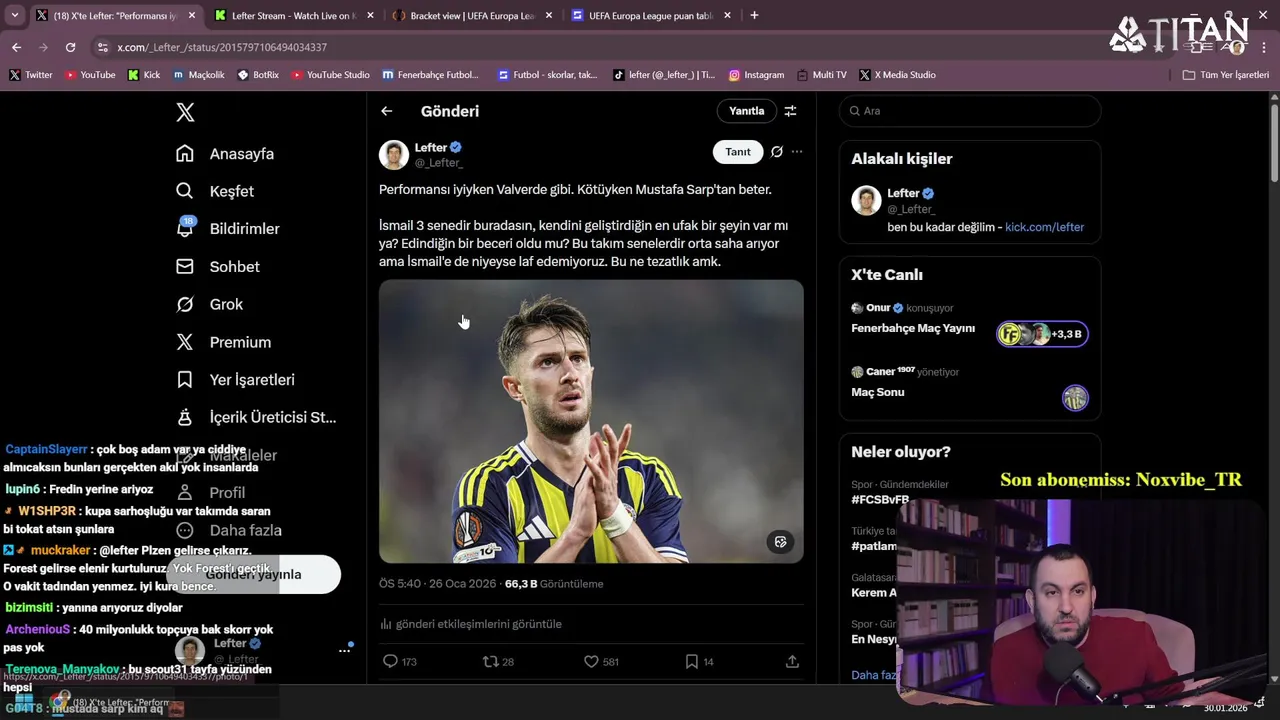Open site info icon in address bar
Image resolution: width=1280 pixels, height=720 pixels.
(102, 47)
